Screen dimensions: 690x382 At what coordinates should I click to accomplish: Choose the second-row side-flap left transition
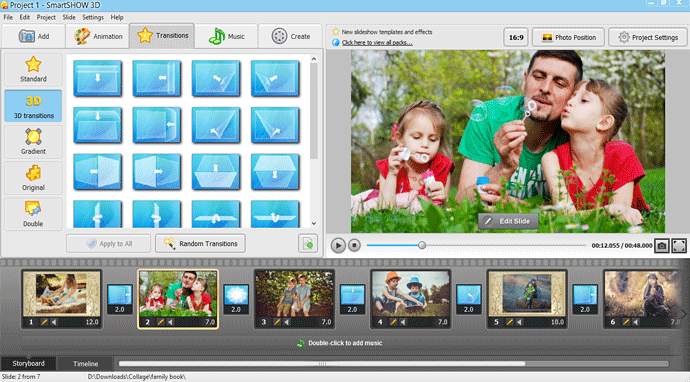tap(157, 125)
